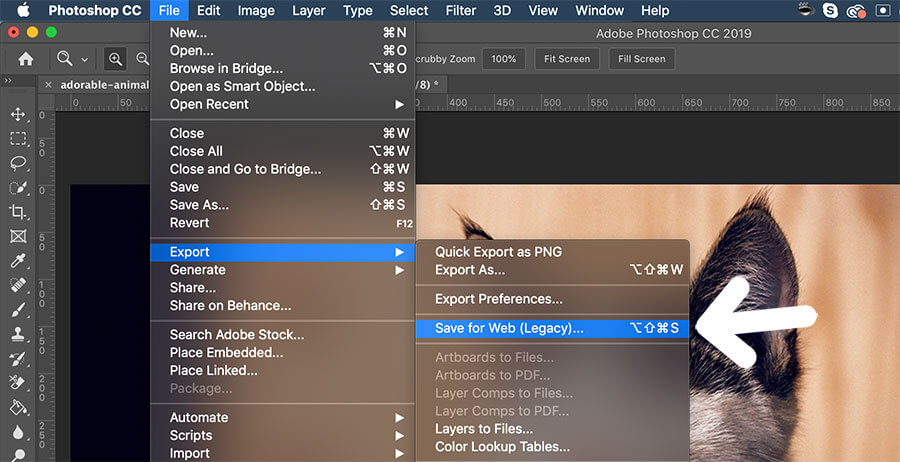Select the History Brush tool

tap(18, 359)
